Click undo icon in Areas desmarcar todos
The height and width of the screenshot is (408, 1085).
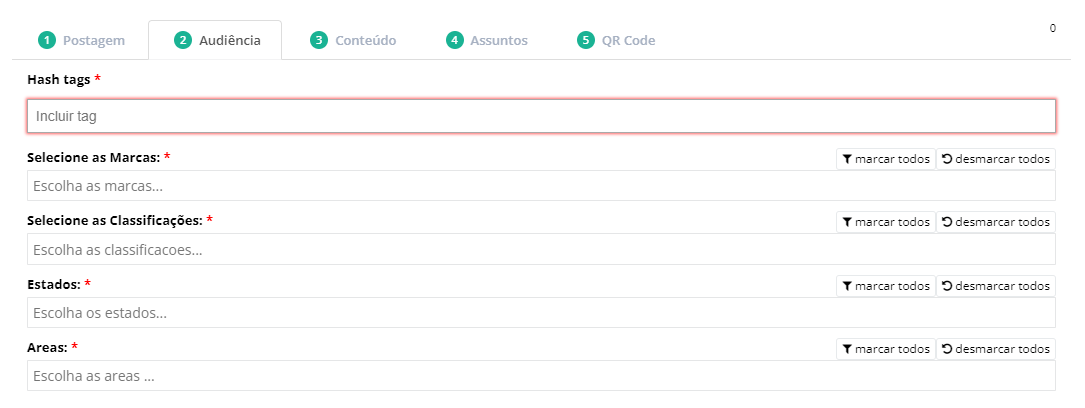tap(947, 349)
